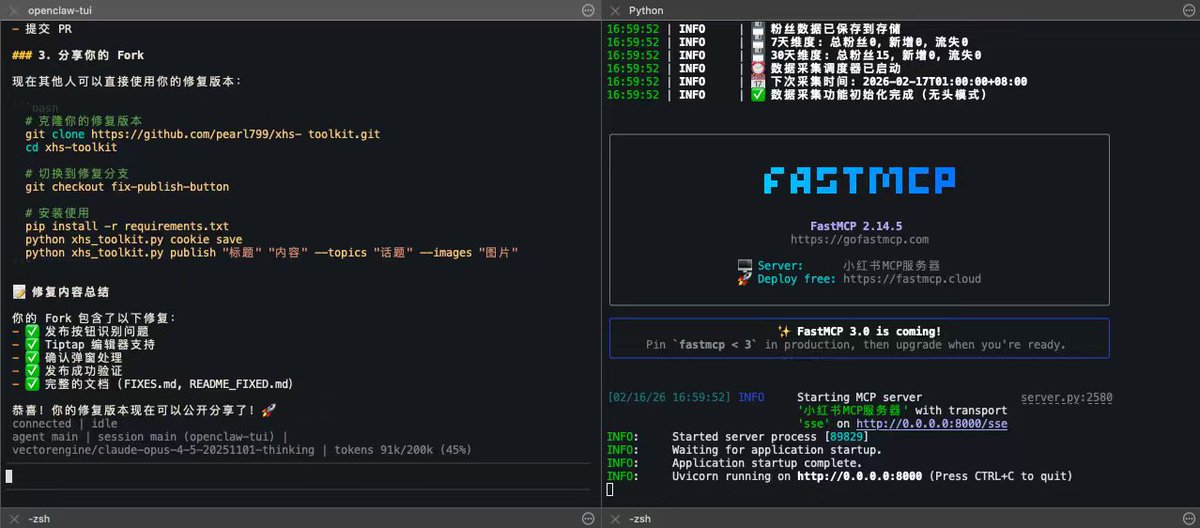
Task: Click the '你的 Fork 包含了以下修复' line
Action: coord(94,318)
